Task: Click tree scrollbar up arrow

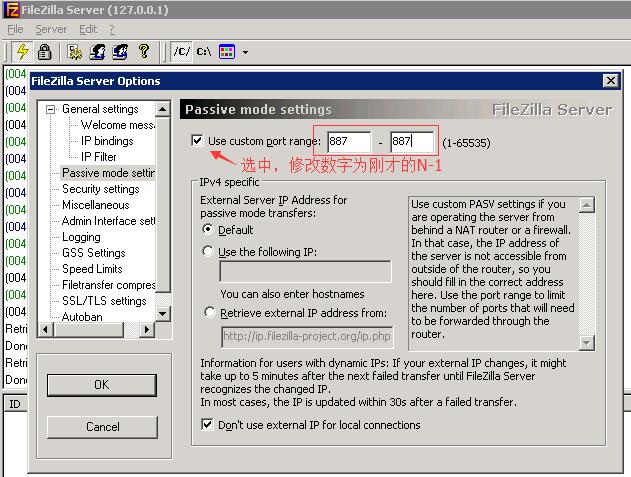Action: pos(163,109)
